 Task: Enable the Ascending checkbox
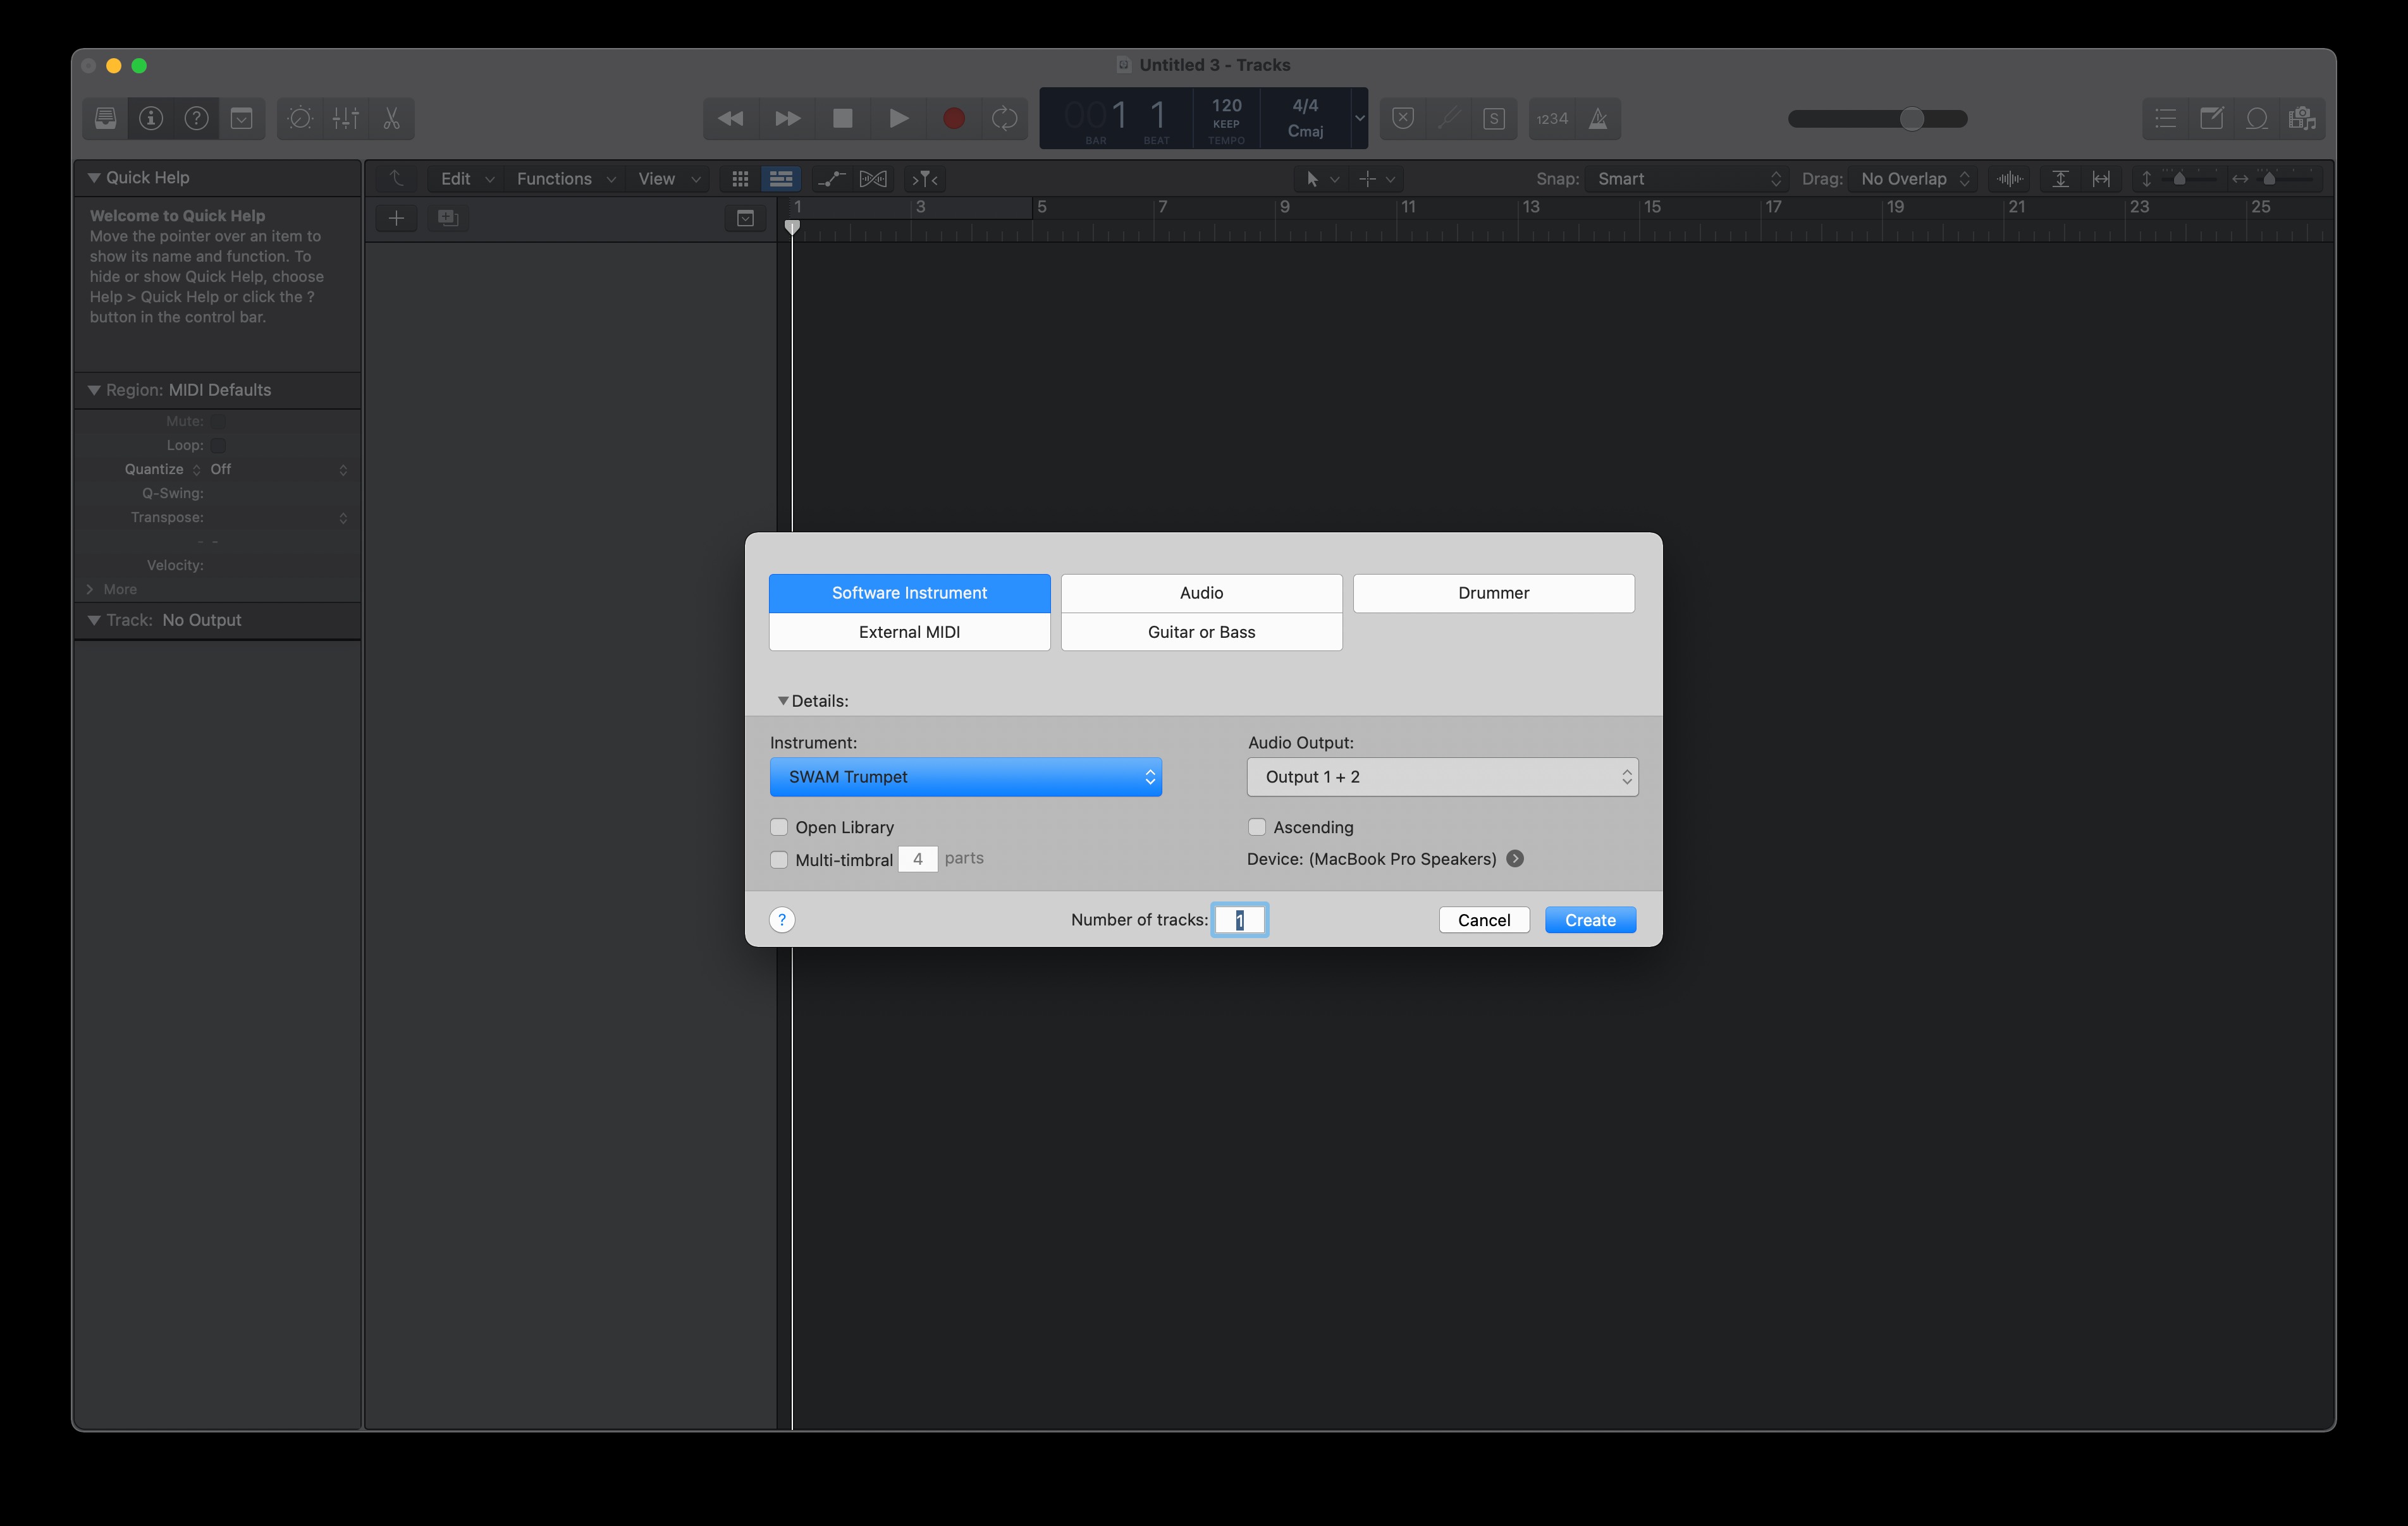click(x=1257, y=827)
